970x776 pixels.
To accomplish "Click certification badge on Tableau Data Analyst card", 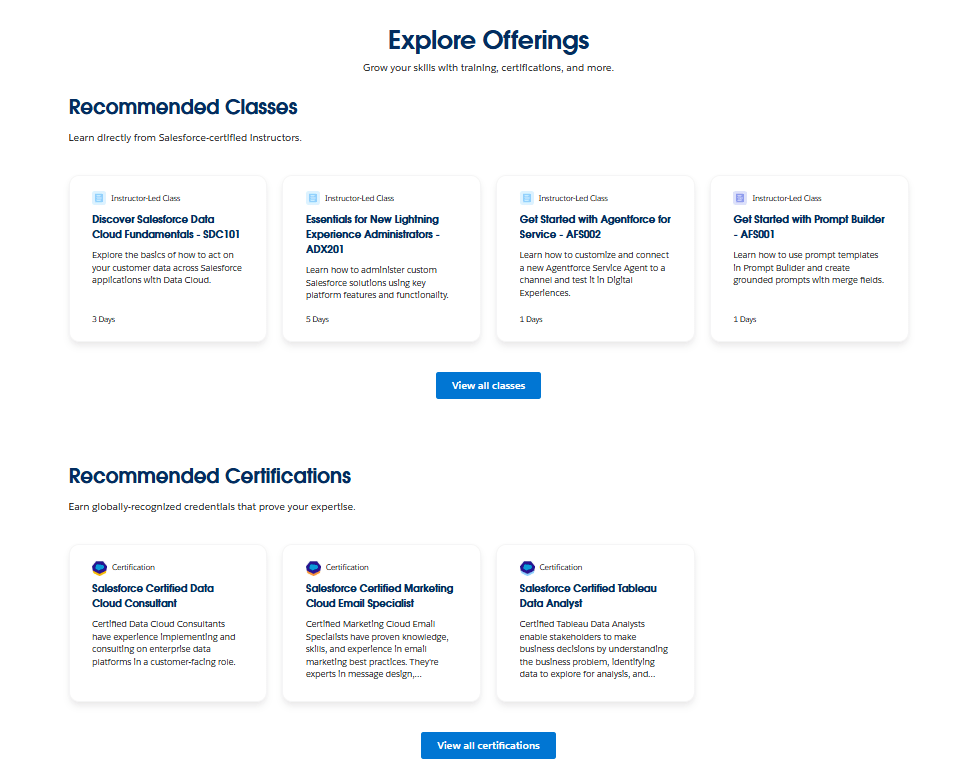I will pos(527,567).
